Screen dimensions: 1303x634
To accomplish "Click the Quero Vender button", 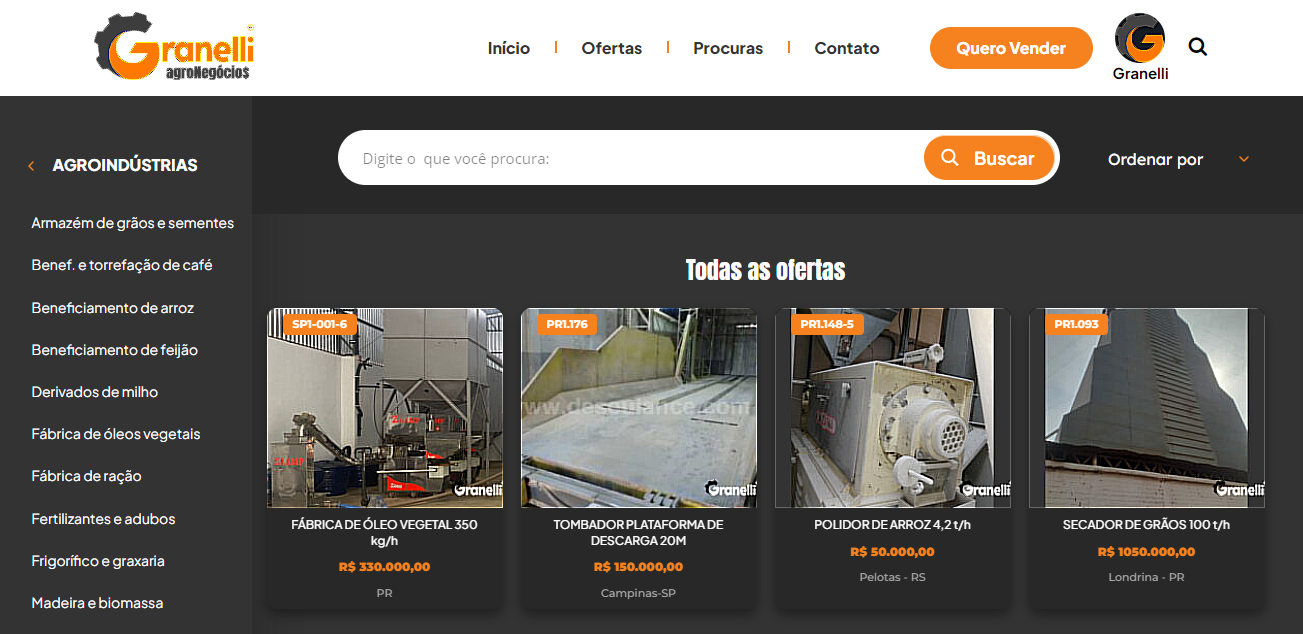I will coord(1011,48).
